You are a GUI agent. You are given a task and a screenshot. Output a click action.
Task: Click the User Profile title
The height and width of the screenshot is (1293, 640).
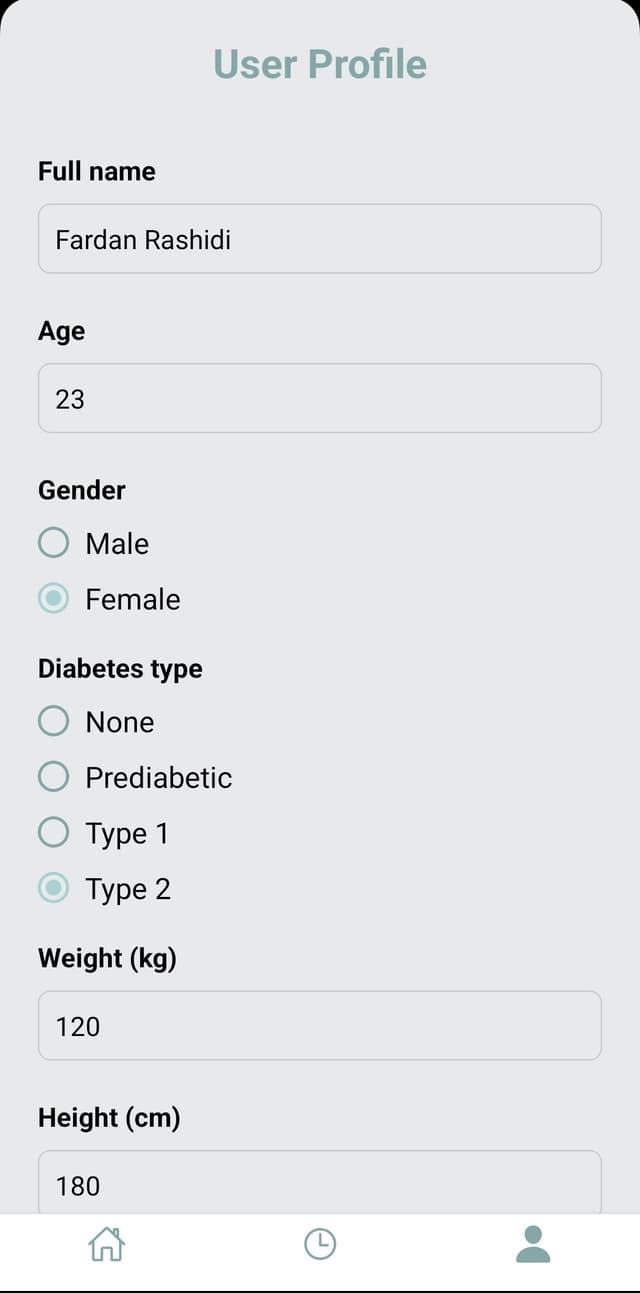[320, 64]
